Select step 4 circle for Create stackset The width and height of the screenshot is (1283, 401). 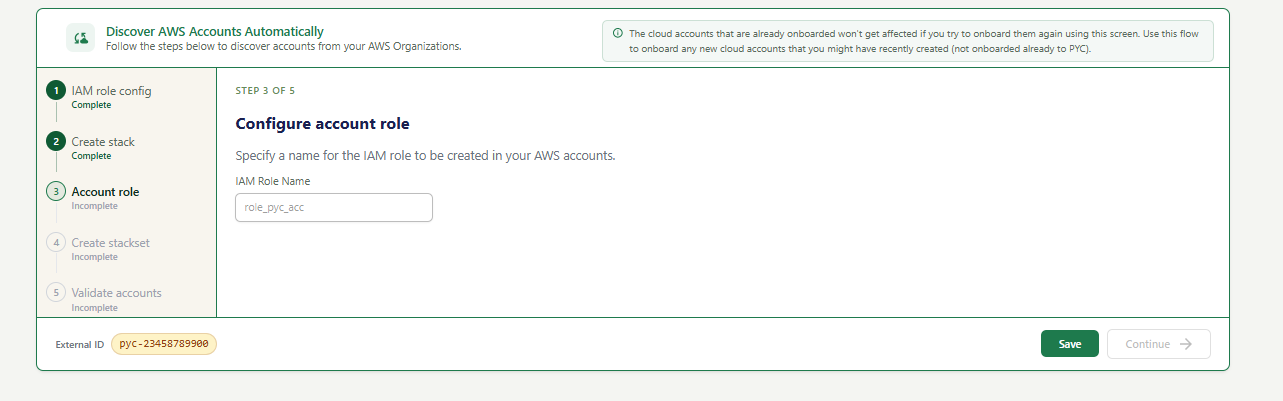pyautogui.click(x=56, y=242)
